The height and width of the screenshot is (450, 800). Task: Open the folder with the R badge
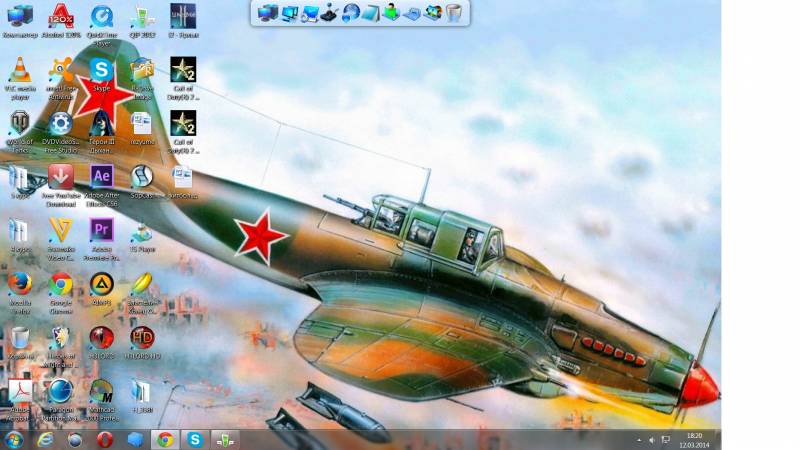click(x=142, y=70)
